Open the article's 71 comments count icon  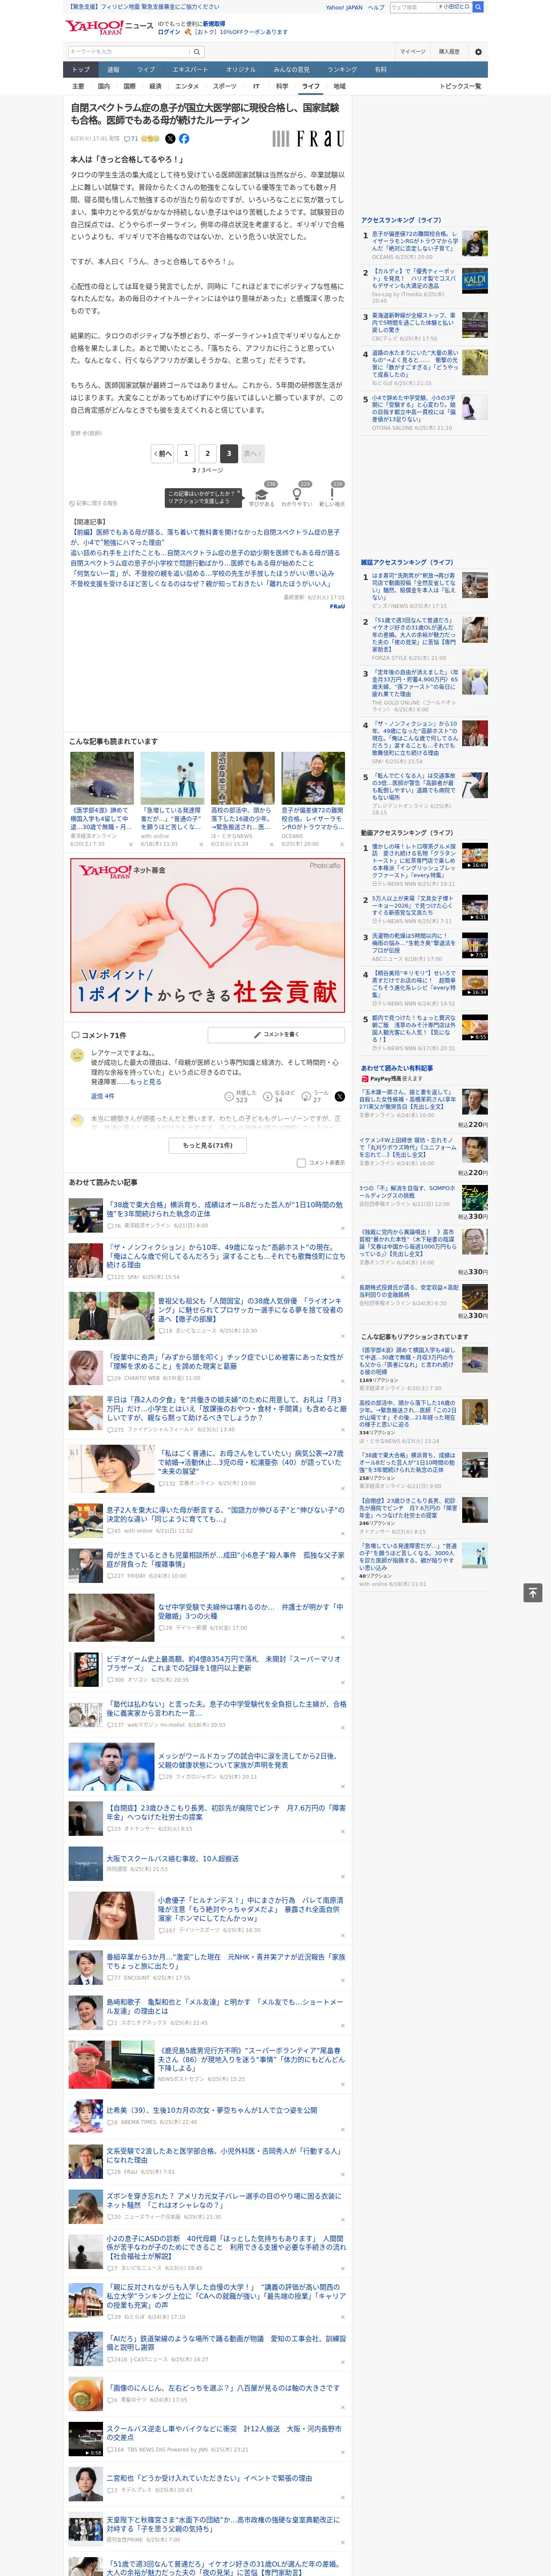[131, 139]
